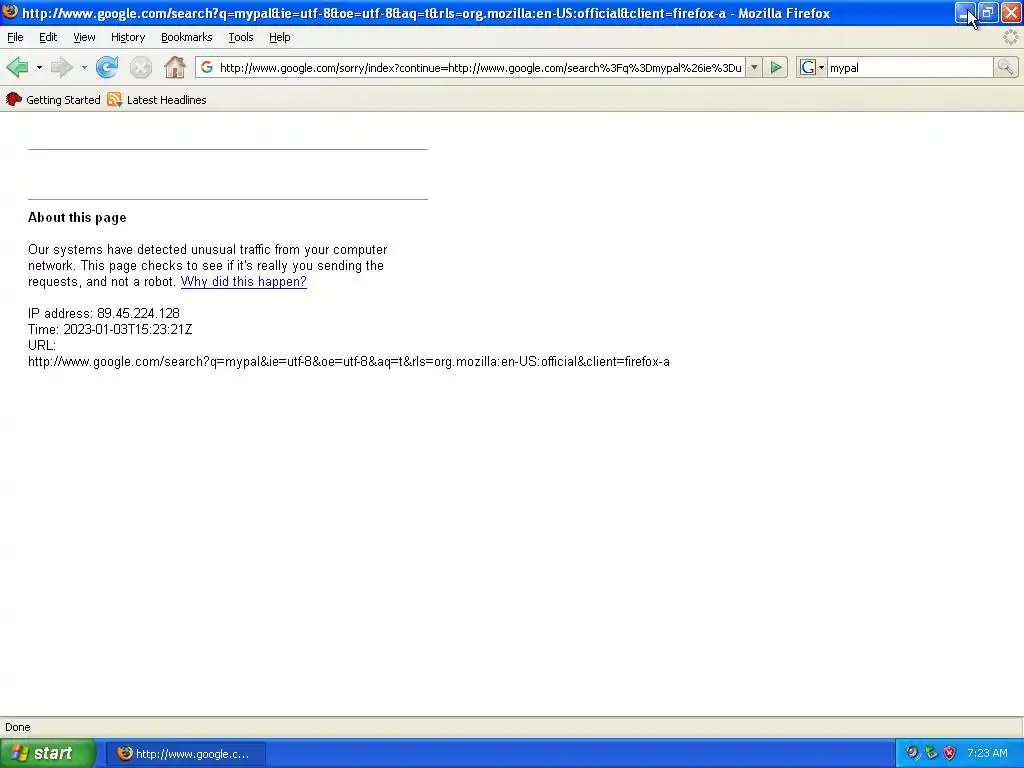1024x768 pixels.
Task: Click the Google favicon in address bar
Action: (x=206, y=67)
